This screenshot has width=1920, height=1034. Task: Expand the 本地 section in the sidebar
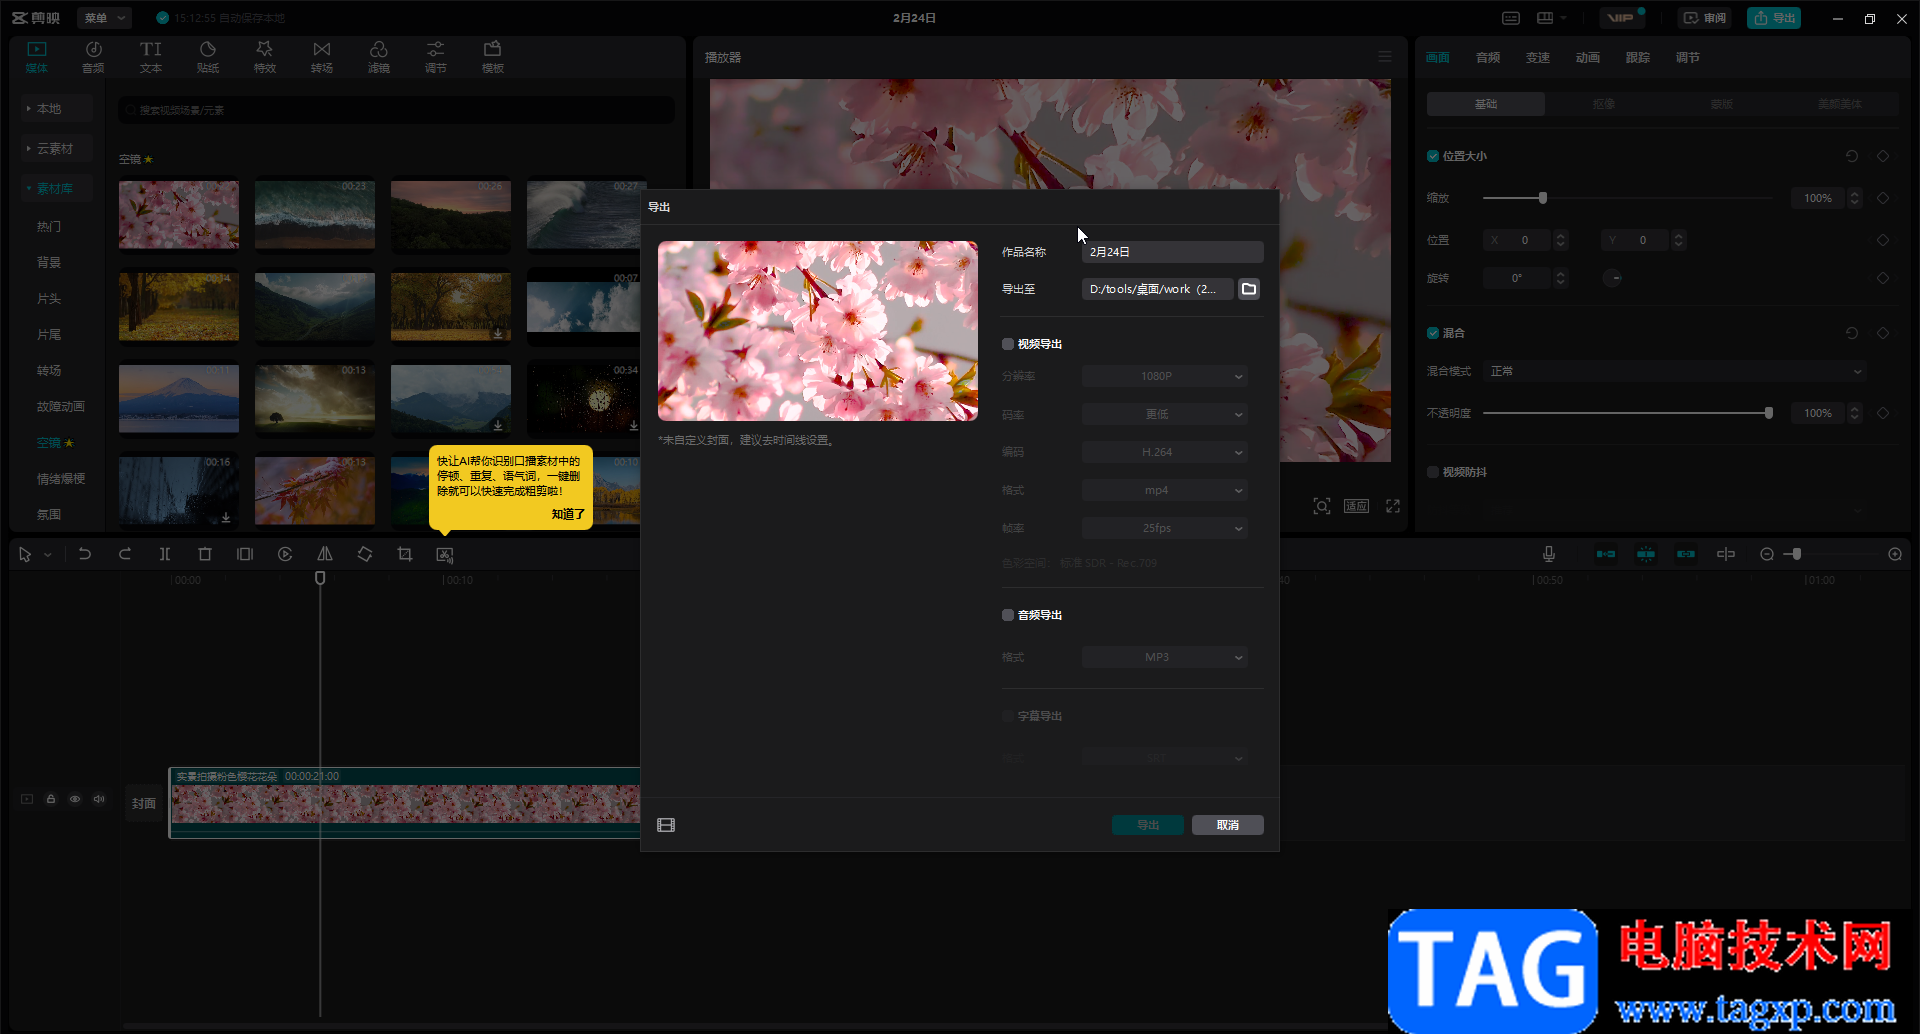tap(56, 108)
